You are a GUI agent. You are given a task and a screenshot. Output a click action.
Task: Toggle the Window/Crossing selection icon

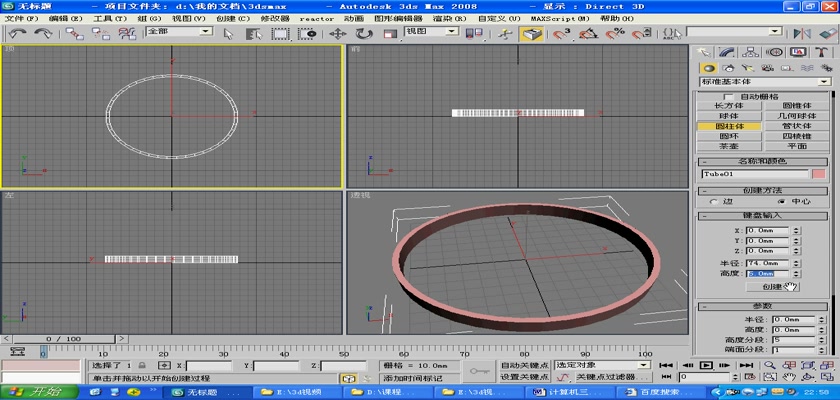click(x=307, y=34)
